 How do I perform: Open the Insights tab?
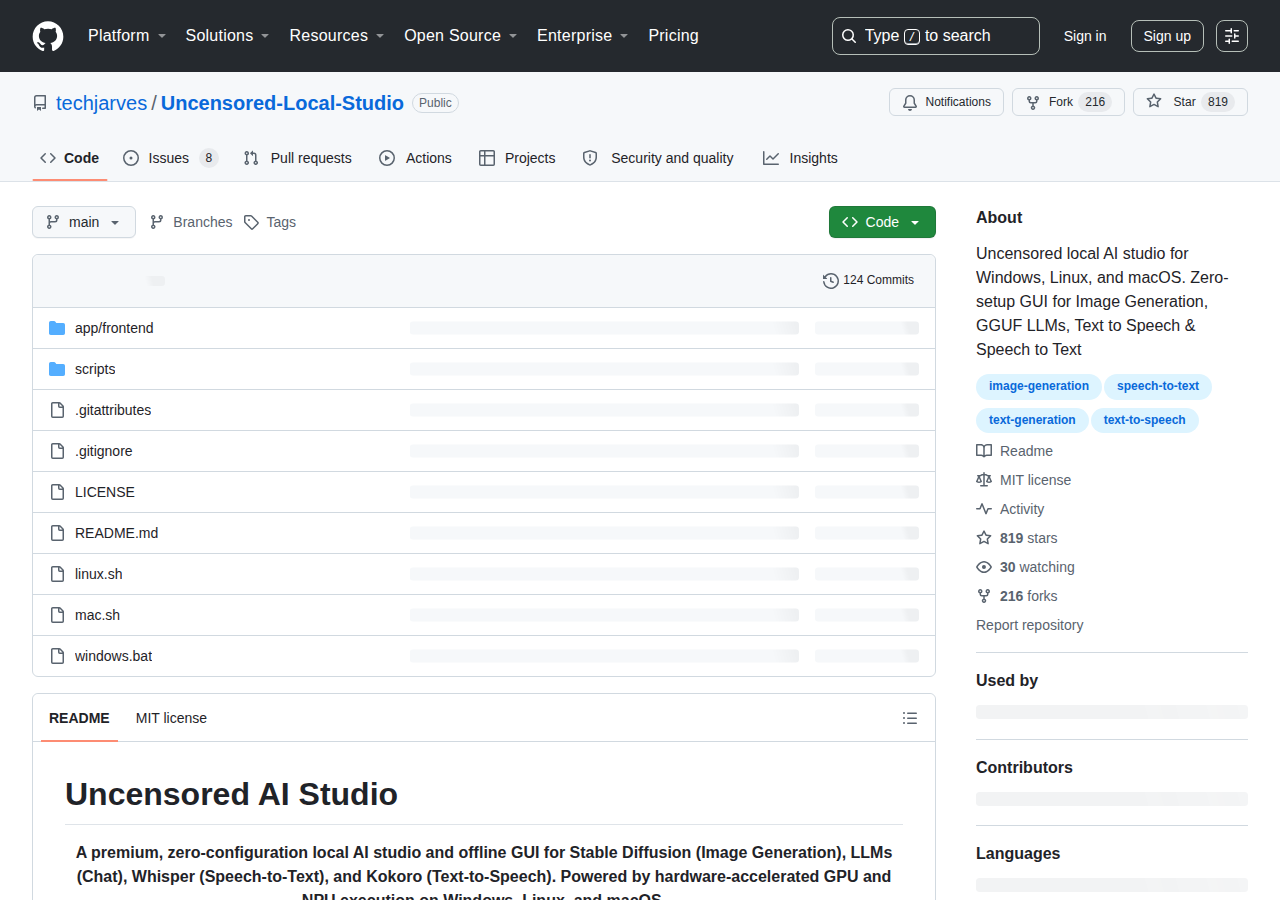800,158
